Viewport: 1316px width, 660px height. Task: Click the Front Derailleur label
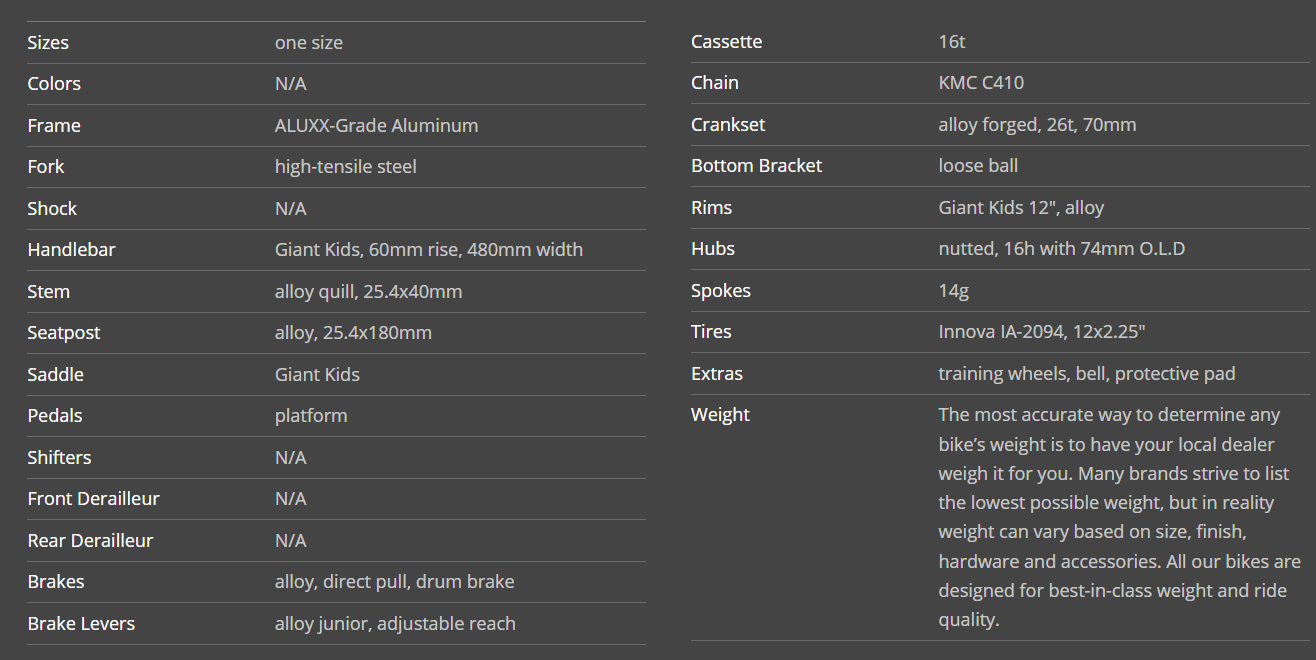point(93,499)
